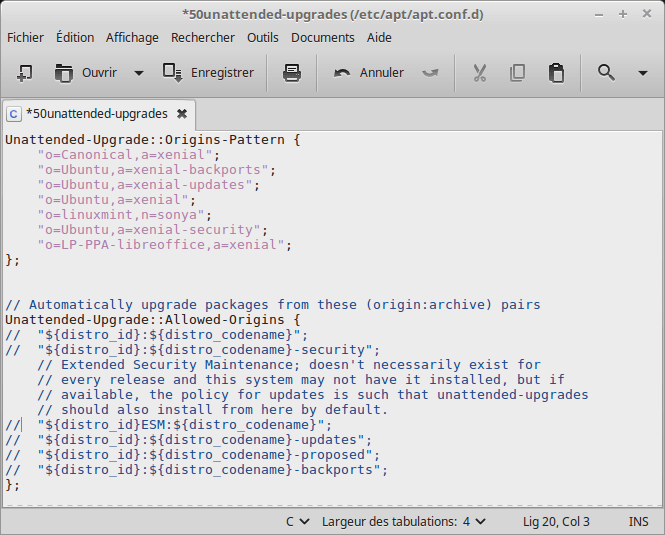Minimize the editor window
Image resolution: width=665 pixels, height=535 pixels.
tap(599, 15)
